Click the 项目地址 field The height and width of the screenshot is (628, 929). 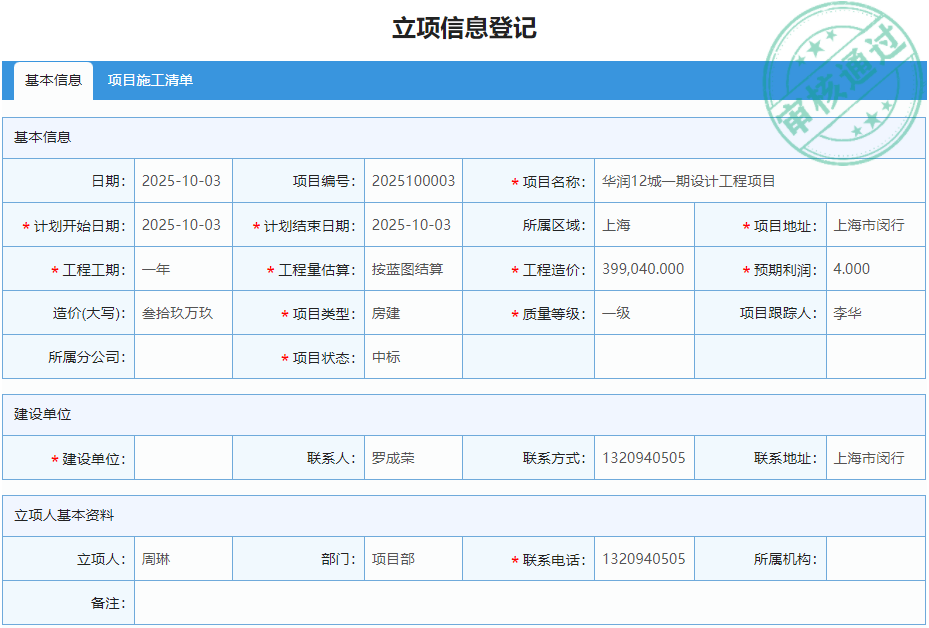click(875, 225)
